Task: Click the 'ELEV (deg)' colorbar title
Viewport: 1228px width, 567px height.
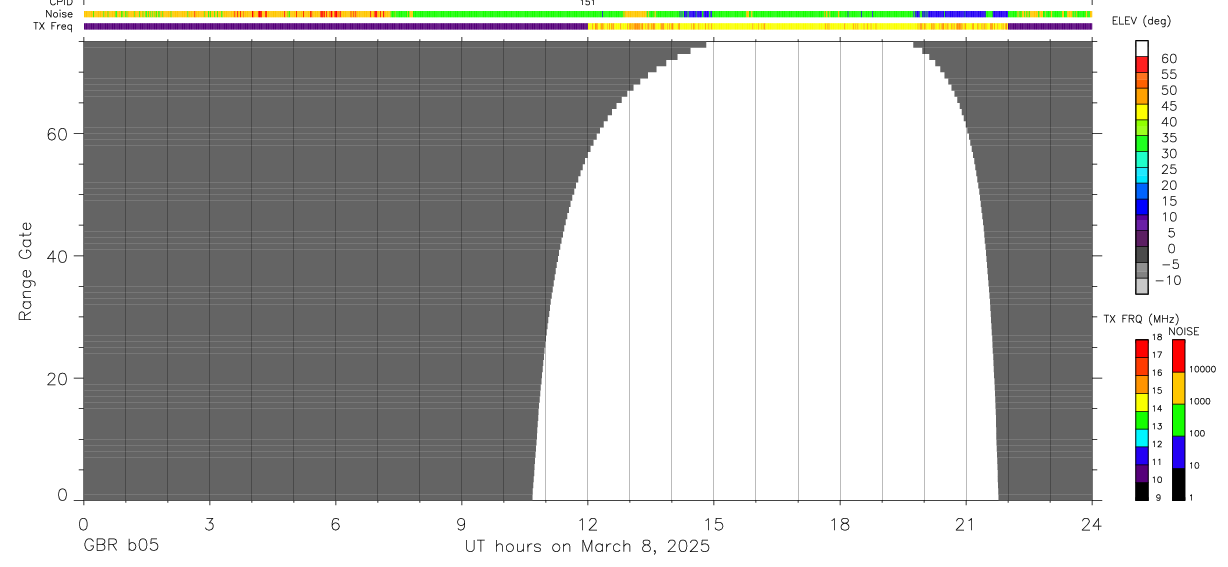Action: [x=1141, y=21]
